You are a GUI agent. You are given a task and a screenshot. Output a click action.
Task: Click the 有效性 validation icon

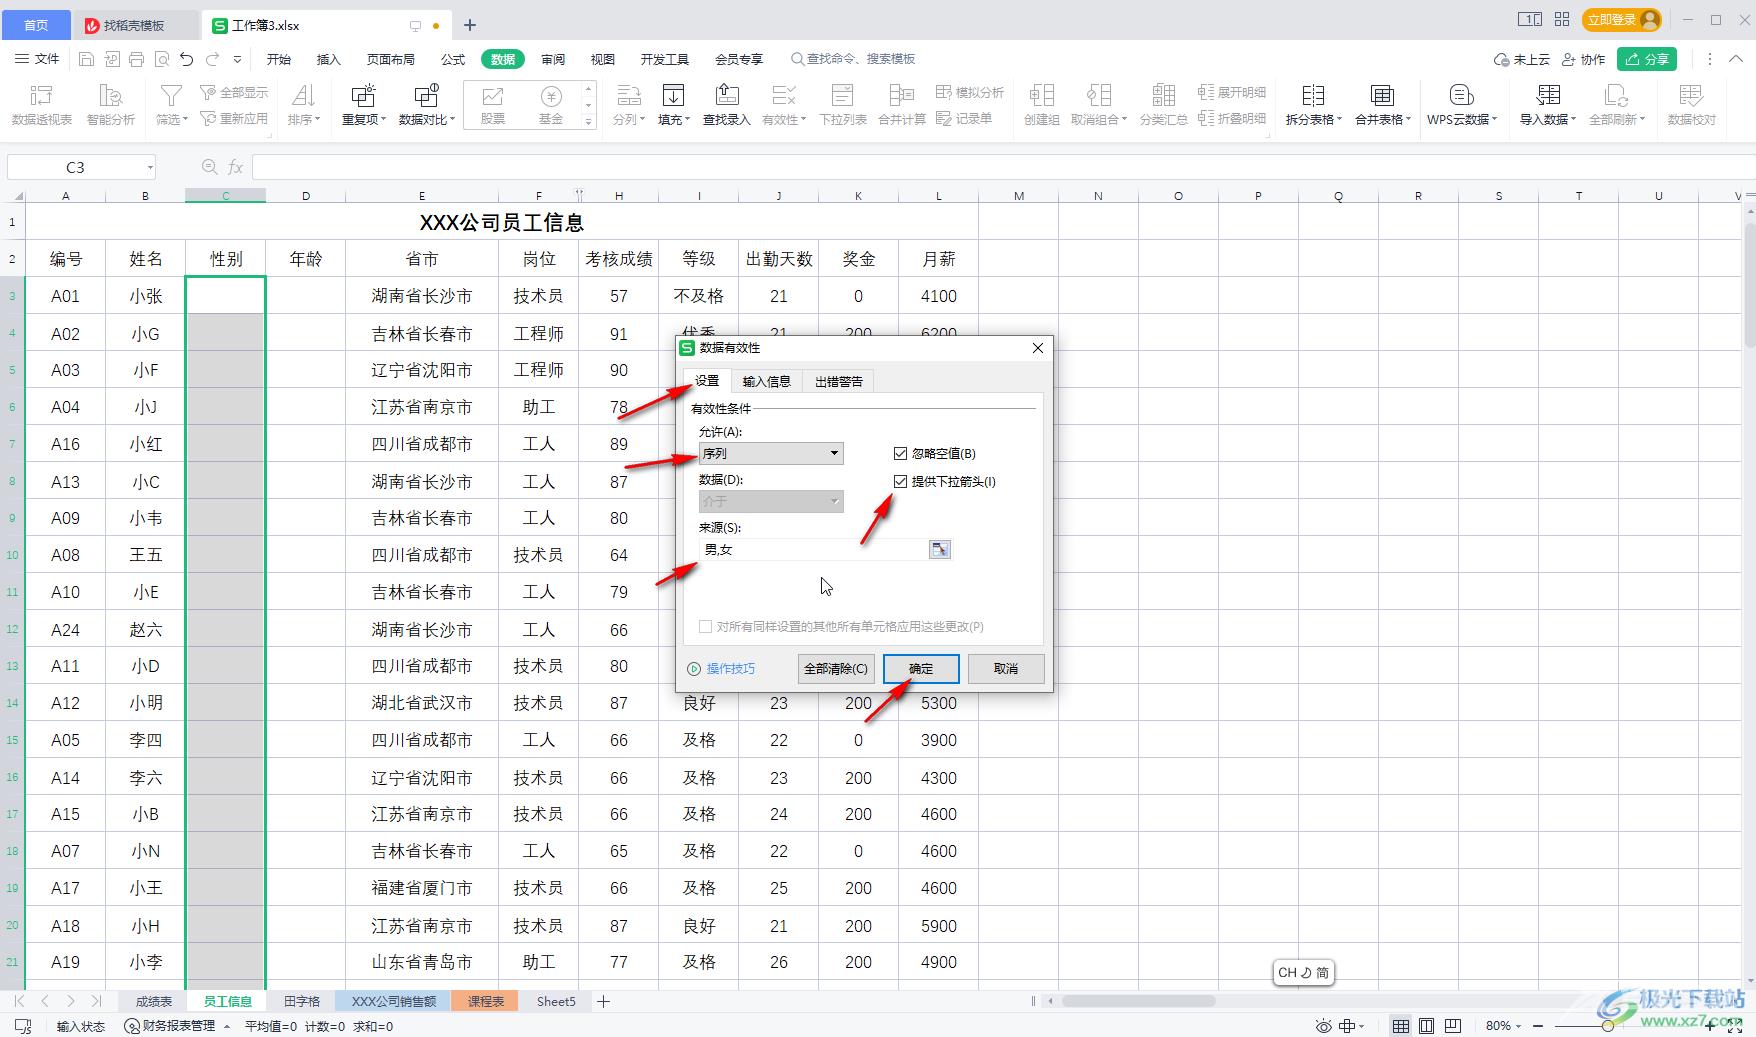784,96
